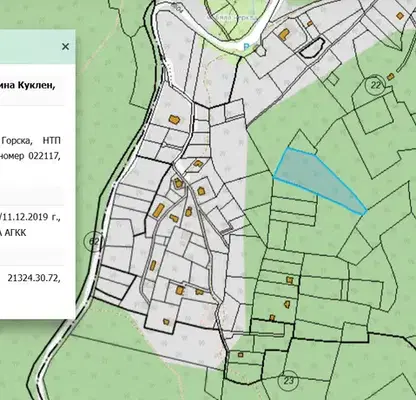
Task: Click the circled 22 map marker
Action: [x=376, y=85]
